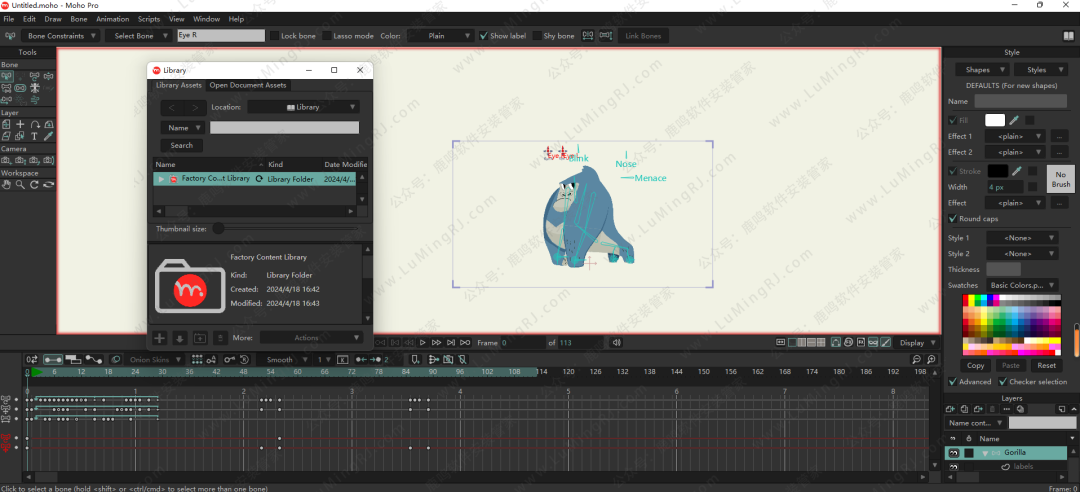Toggle the Round caps checkbox
This screenshot has height=492, width=1080.
952,219
